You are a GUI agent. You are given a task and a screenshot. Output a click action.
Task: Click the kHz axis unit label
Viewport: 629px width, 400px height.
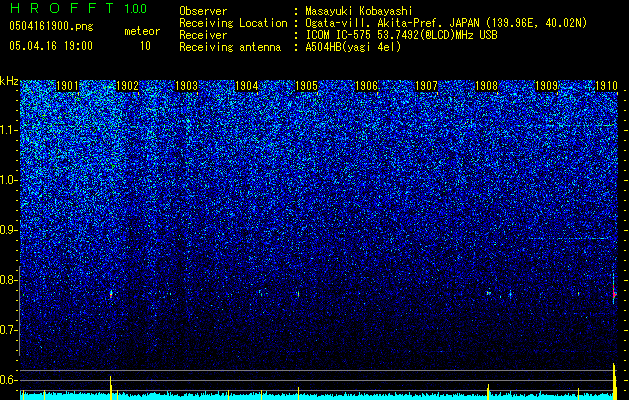(9, 81)
